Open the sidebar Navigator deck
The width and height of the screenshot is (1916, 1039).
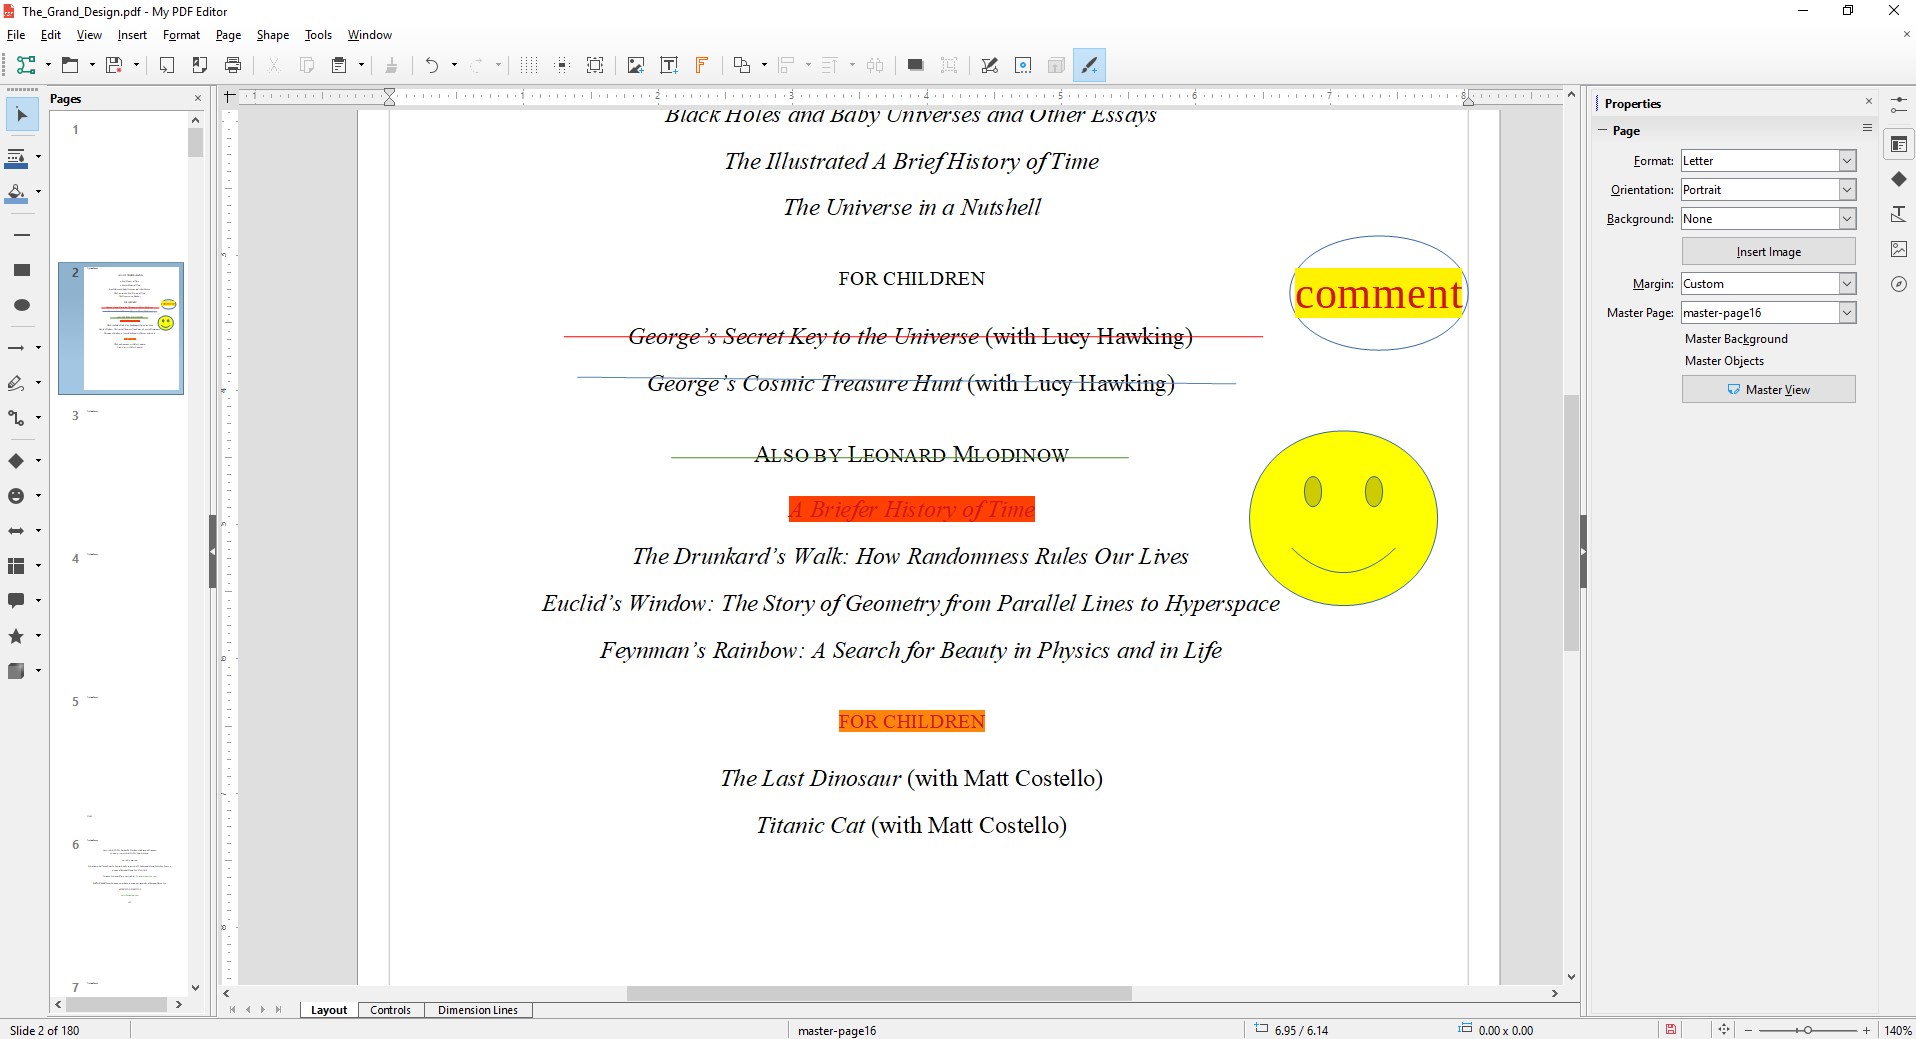(x=1899, y=284)
